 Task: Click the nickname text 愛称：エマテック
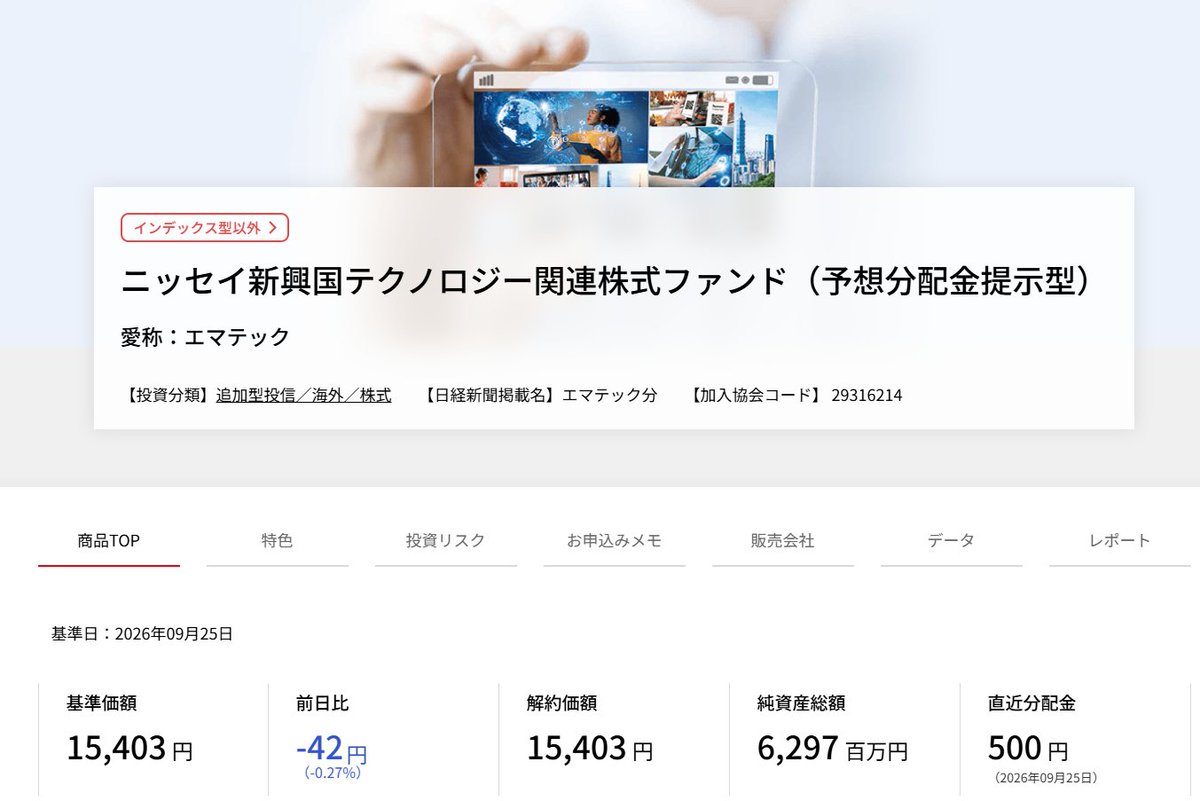tap(205, 337)
